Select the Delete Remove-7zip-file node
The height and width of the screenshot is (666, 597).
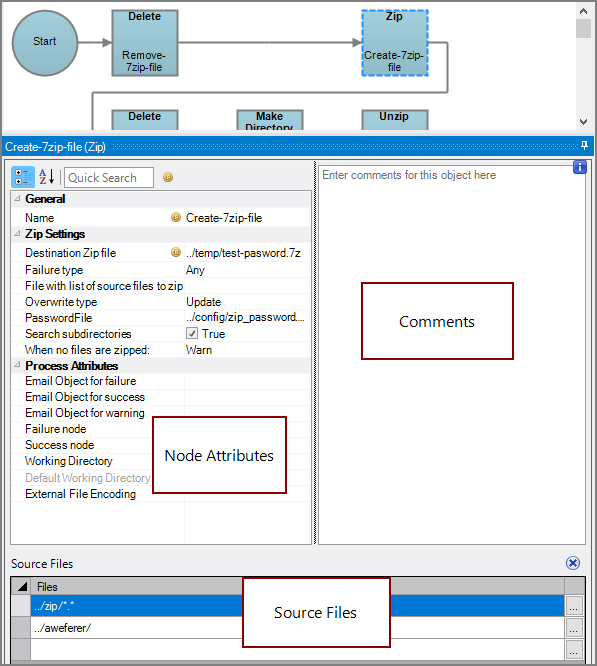[x=145, y=43]
